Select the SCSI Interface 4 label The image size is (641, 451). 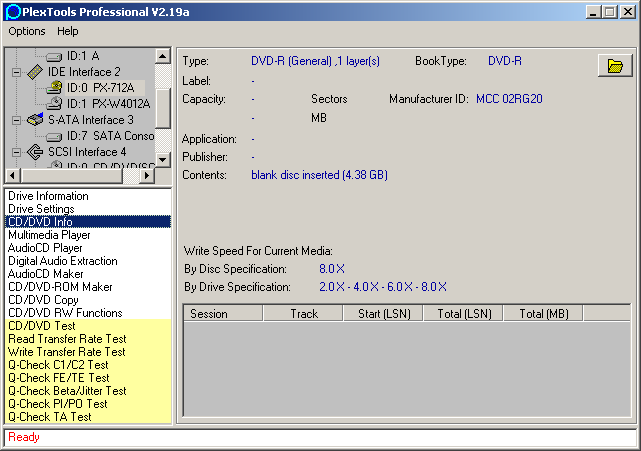point(87,152)
